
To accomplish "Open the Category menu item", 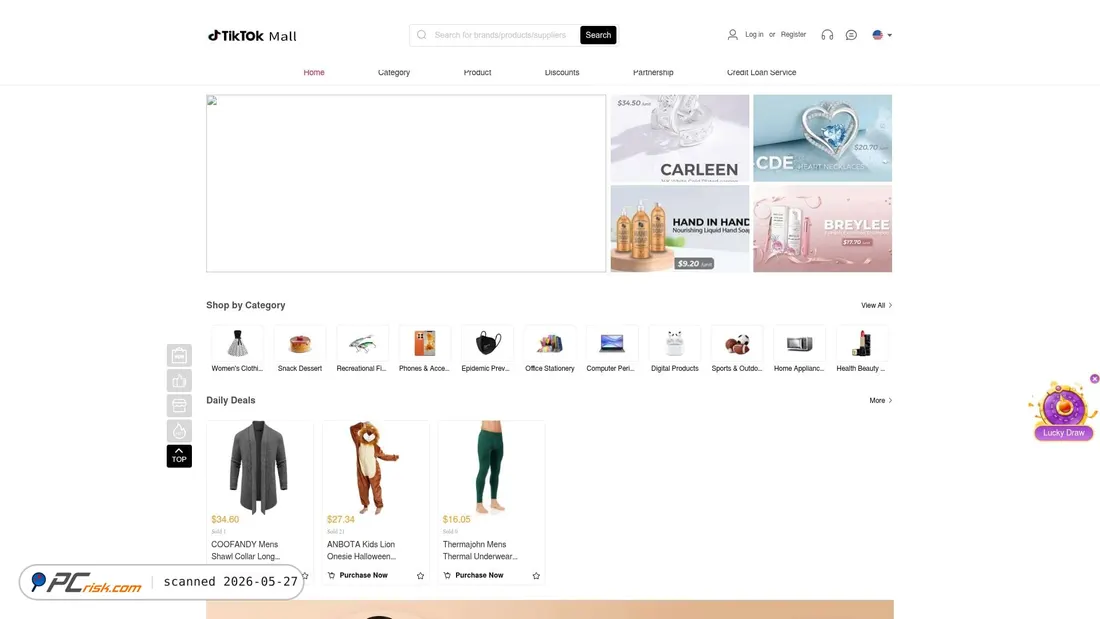I will click(x=394, y=72).
